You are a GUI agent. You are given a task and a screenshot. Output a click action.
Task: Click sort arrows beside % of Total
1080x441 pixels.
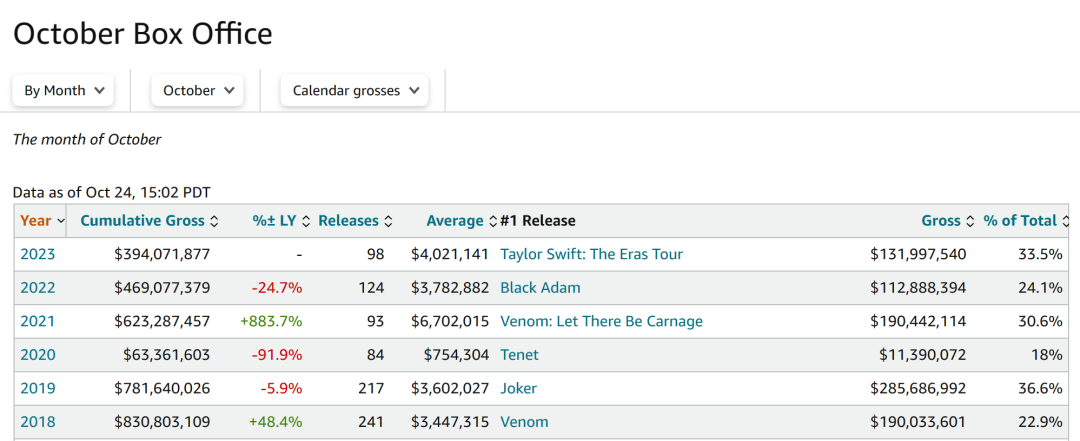[x=1065, y=221]
